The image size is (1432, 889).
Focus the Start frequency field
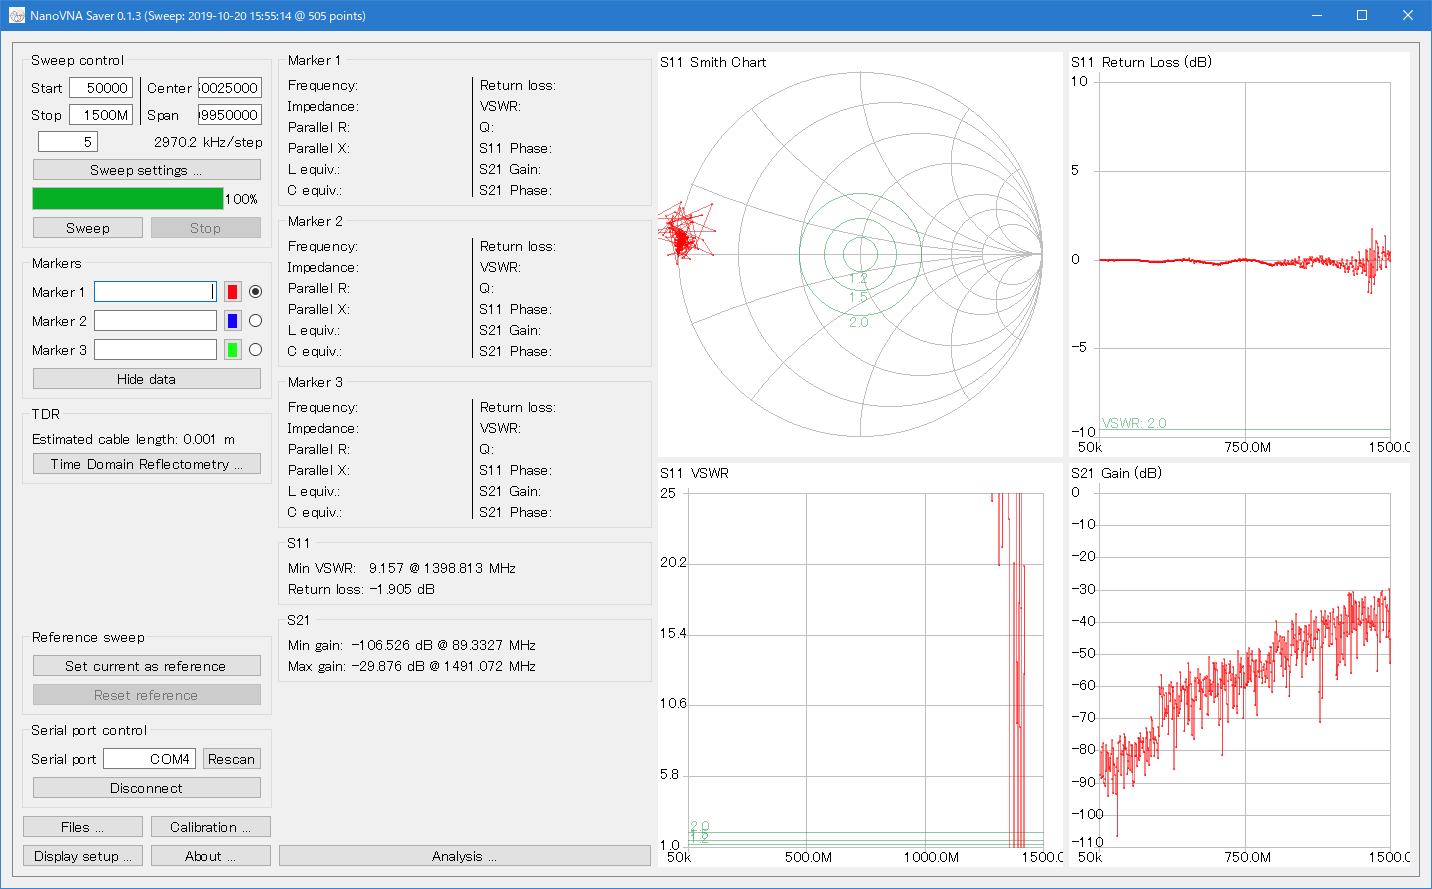pos(101,88)
